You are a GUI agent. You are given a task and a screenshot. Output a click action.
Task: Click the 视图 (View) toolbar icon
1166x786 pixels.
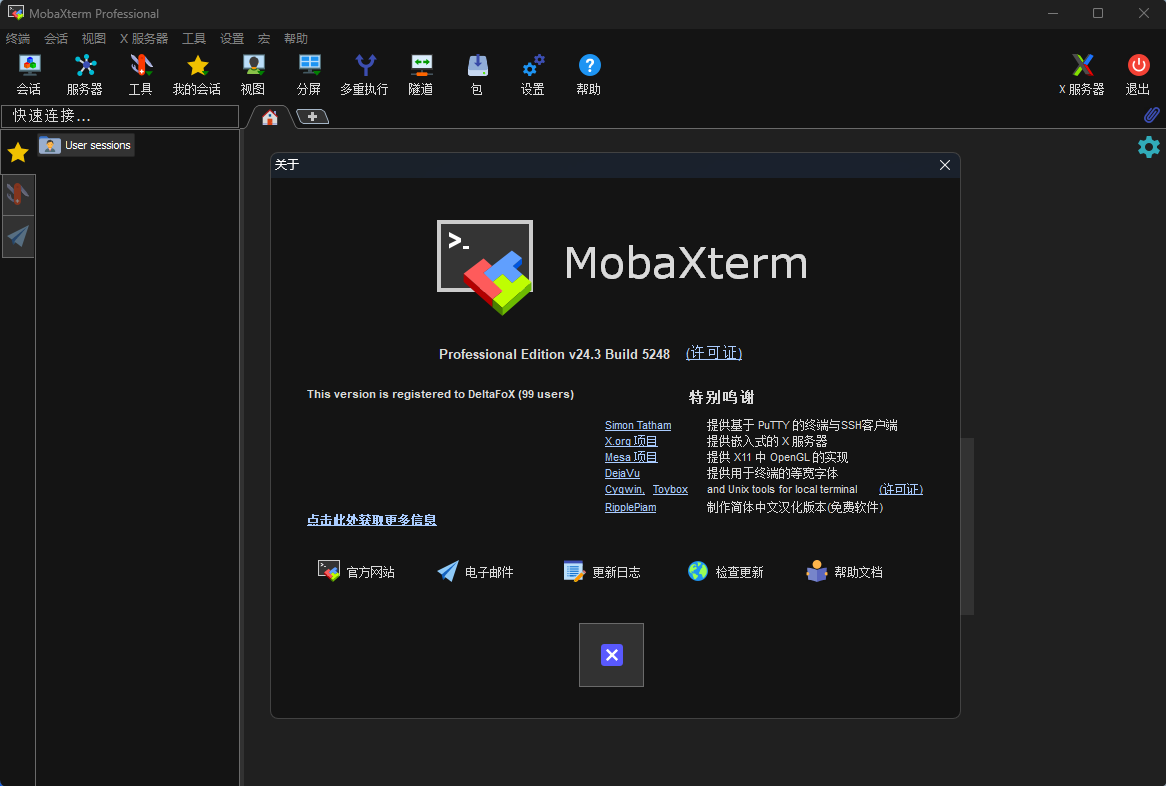pyautogui.click(x=253, y=75)
